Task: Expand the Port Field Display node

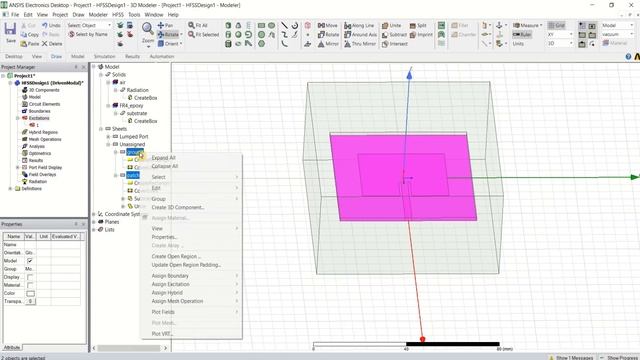Action: coord(18,167)
